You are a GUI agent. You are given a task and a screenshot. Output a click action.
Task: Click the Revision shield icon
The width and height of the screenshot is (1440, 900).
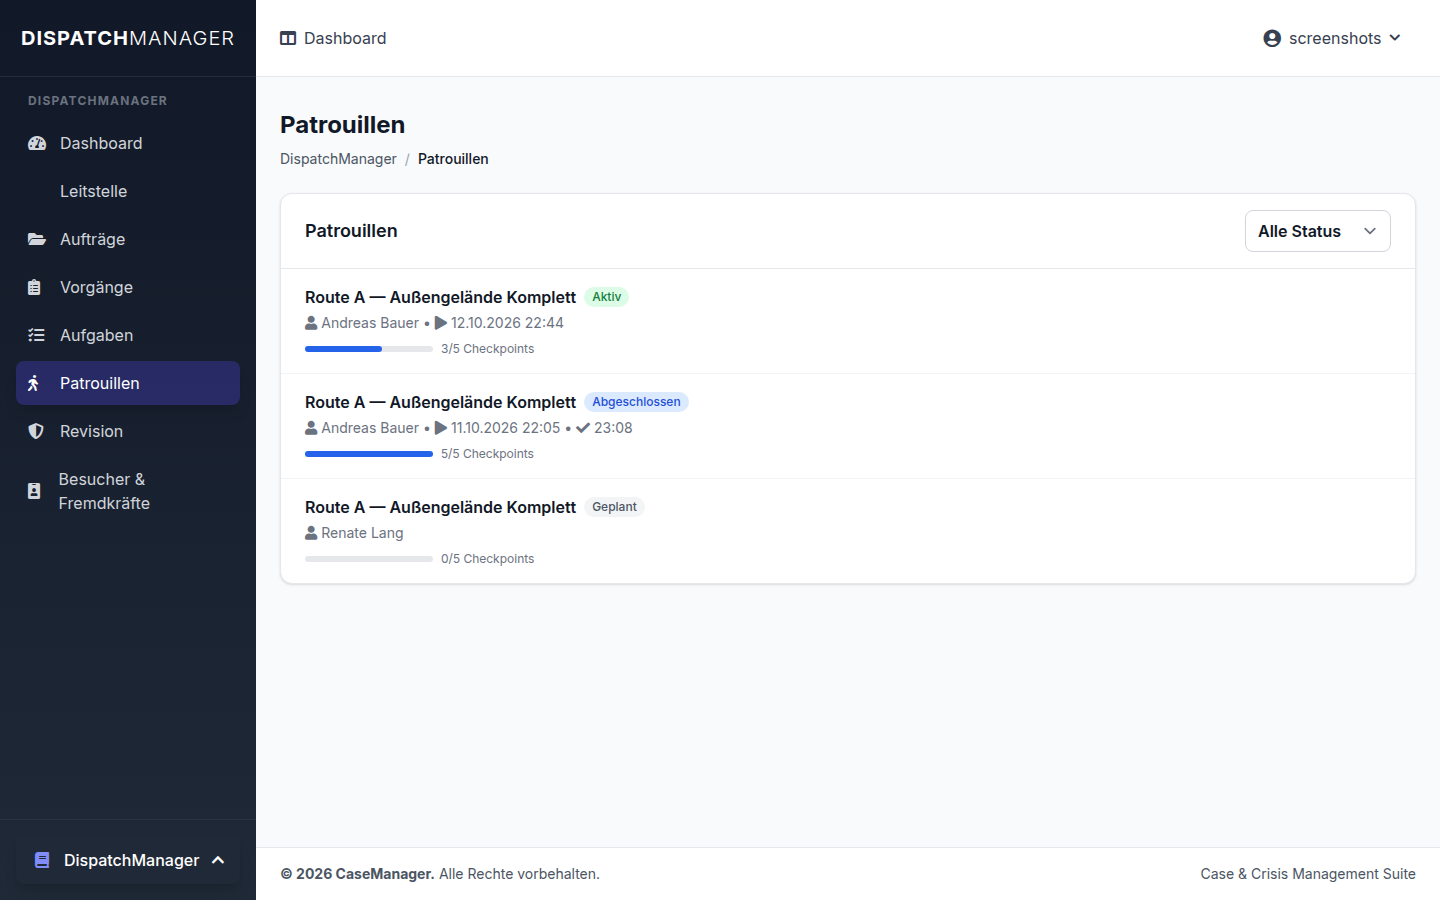tap(36, 431)
